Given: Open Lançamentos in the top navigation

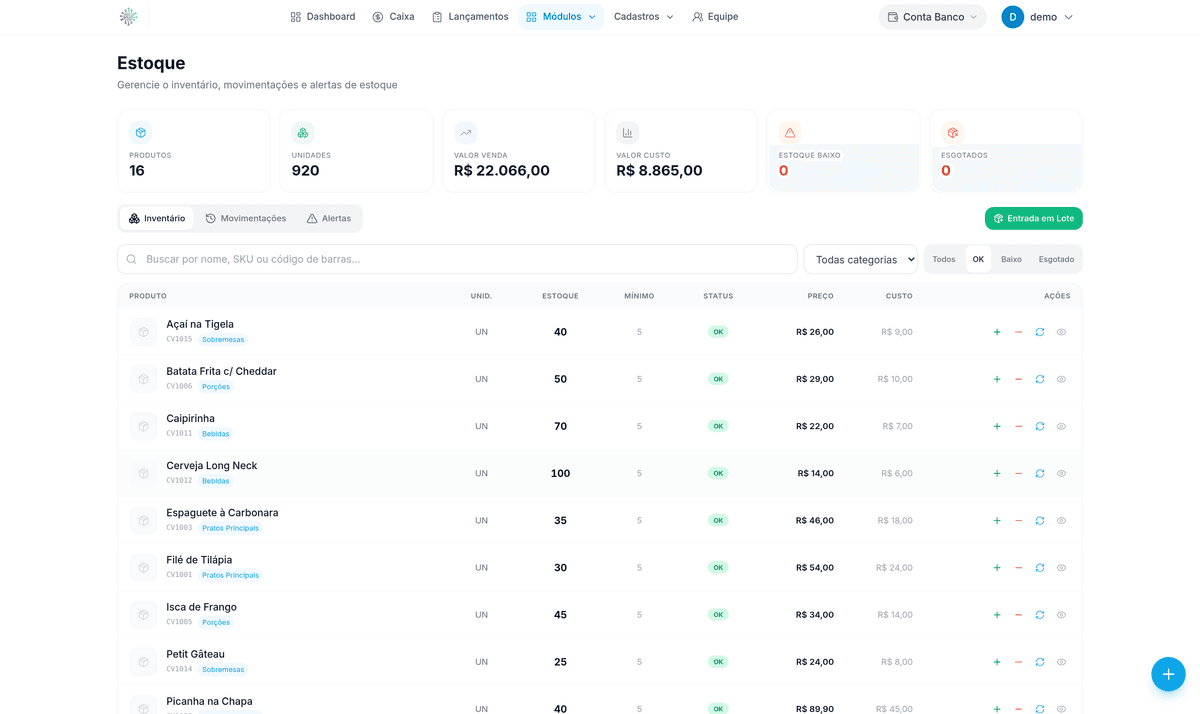Looking at the screenshot, I should point(470,17).
